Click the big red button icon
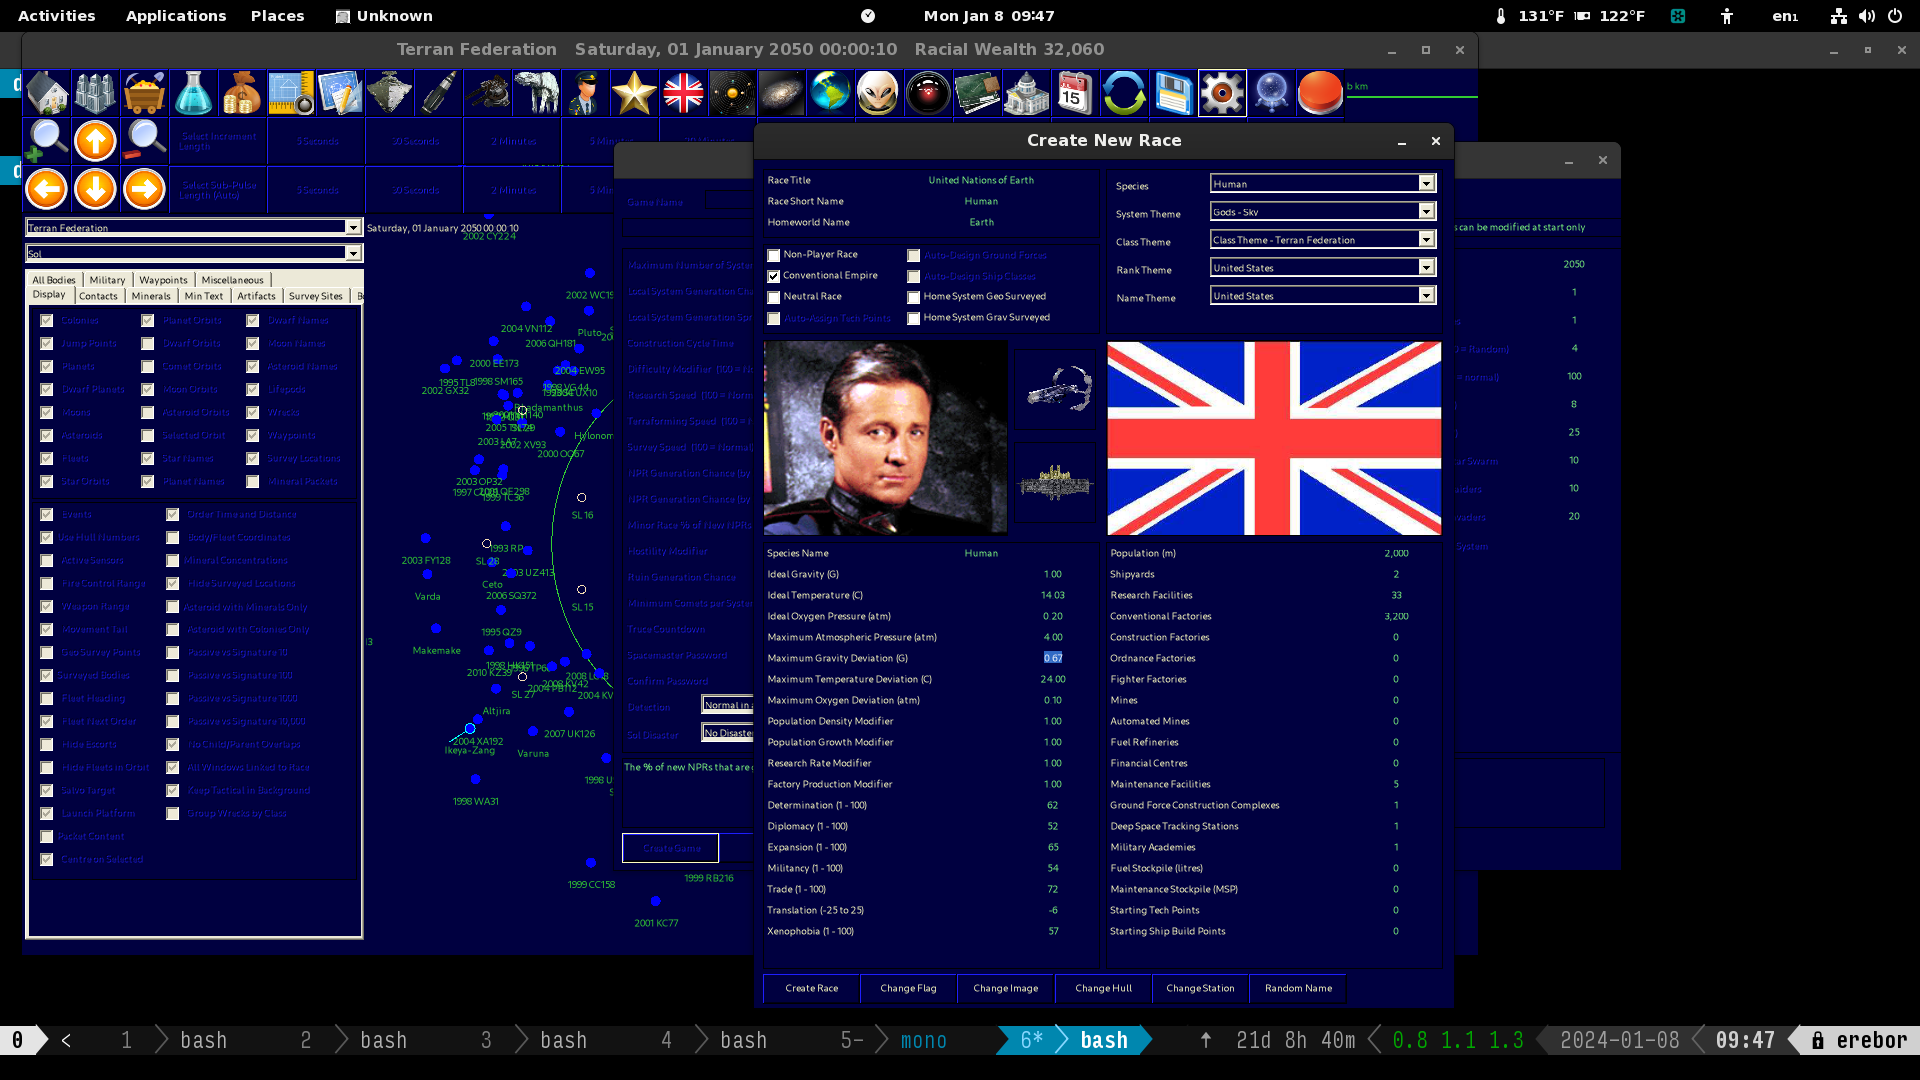The width and height of the screenshot is (1920, 1080). click(1320, 93)
